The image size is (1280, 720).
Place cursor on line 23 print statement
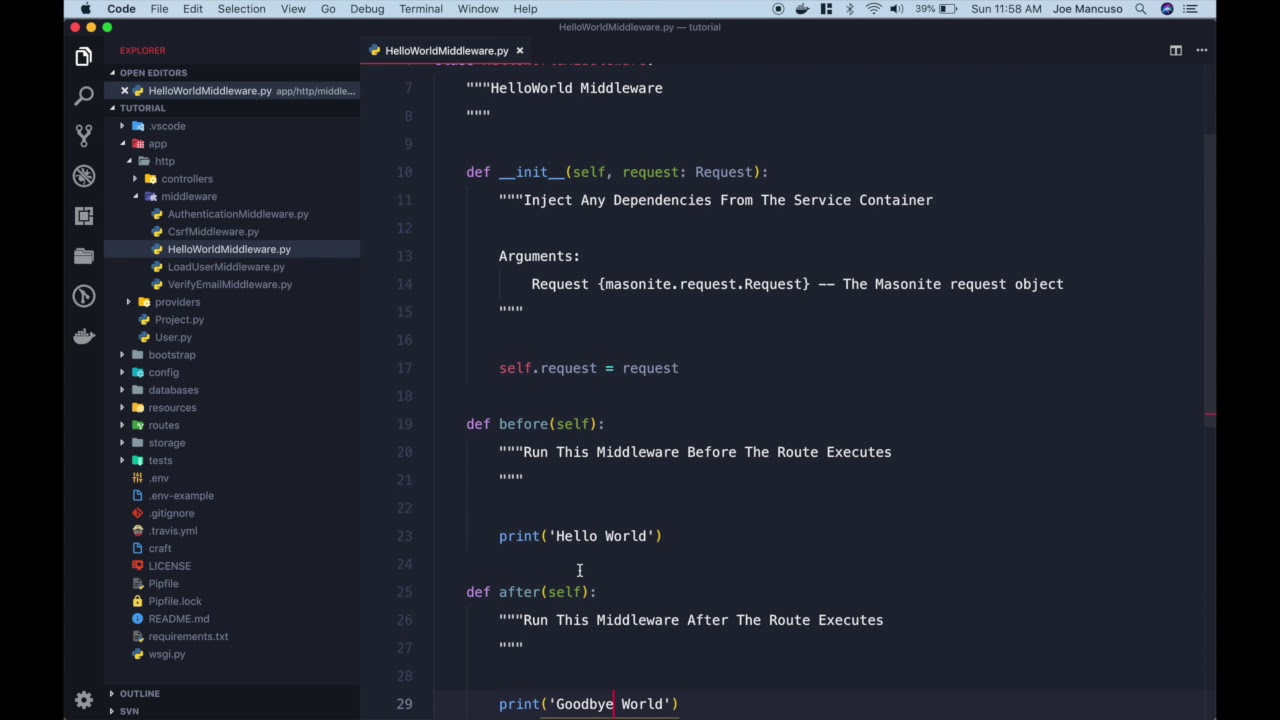[x=580, y=536]
